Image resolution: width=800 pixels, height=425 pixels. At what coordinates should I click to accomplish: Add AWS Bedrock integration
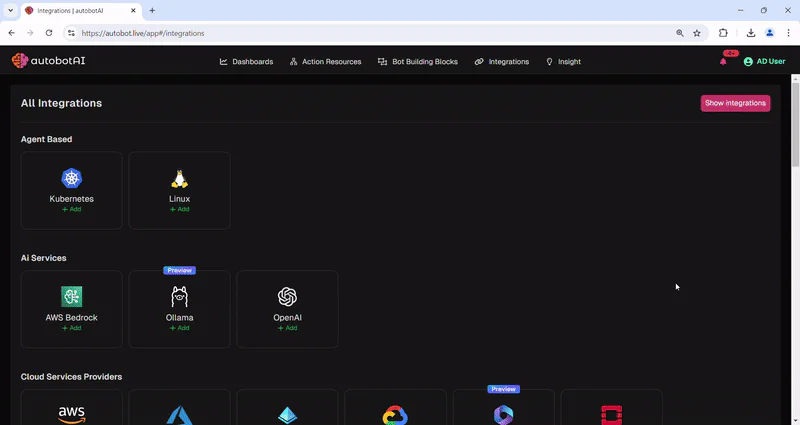tap(71, 328)
